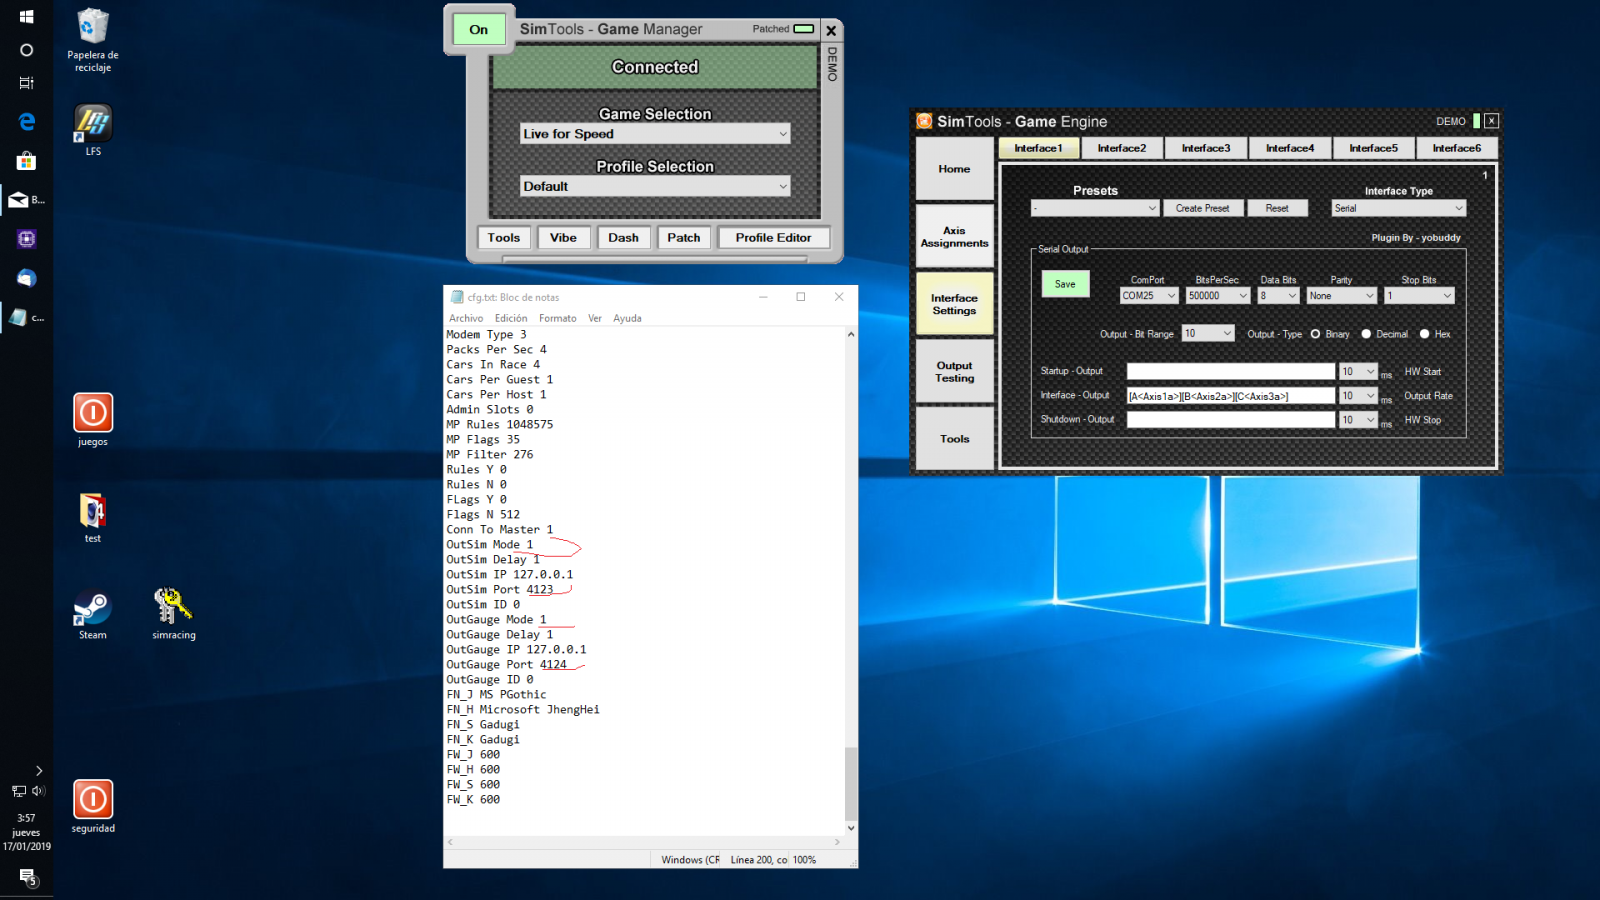Open the Presets dropdown

pos(1095,208)
